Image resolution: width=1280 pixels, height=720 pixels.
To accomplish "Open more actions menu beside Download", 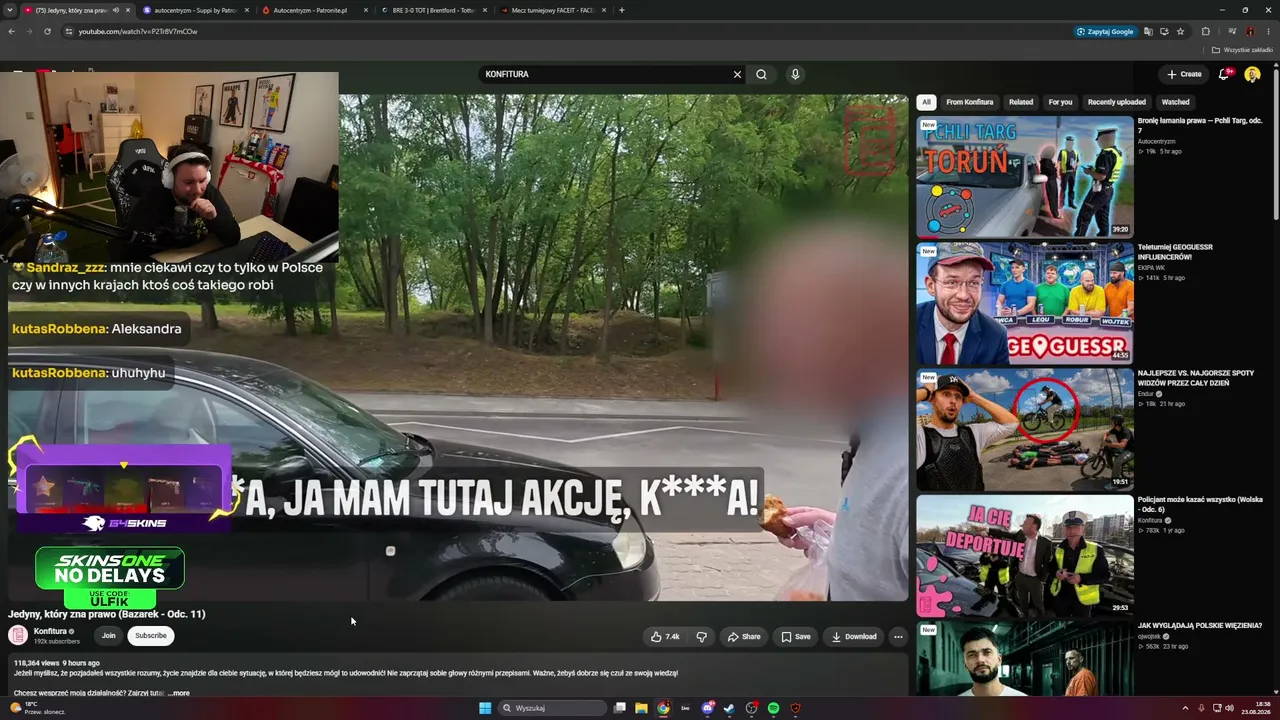I will [x=898, y=636].
